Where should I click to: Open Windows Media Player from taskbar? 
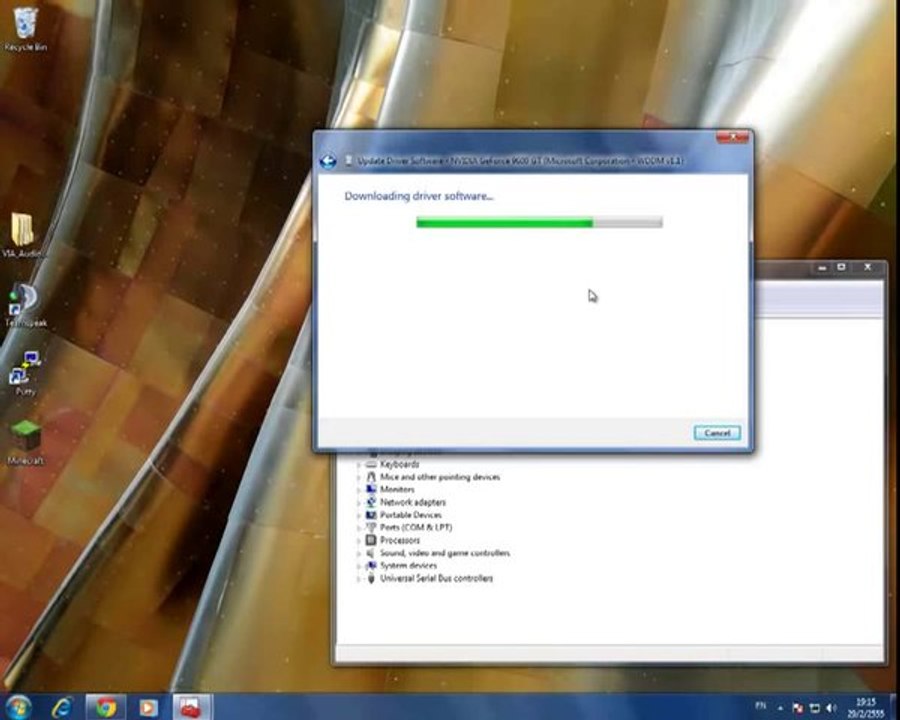coord(148,707)
